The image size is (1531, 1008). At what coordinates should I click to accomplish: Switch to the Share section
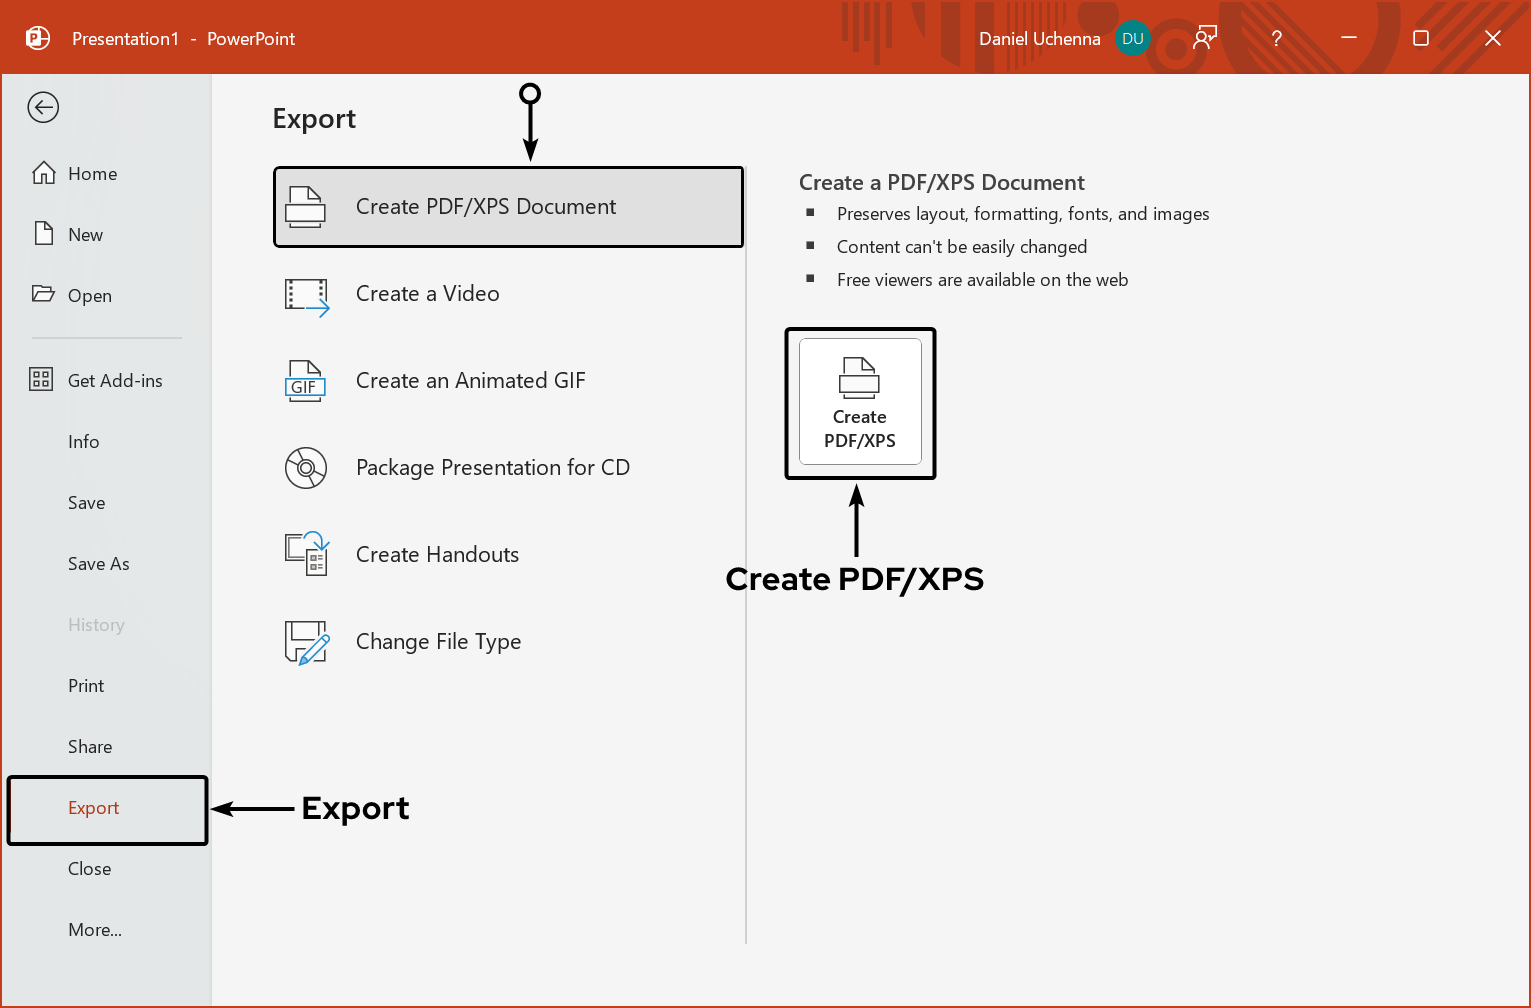click(x=89, y=746)
